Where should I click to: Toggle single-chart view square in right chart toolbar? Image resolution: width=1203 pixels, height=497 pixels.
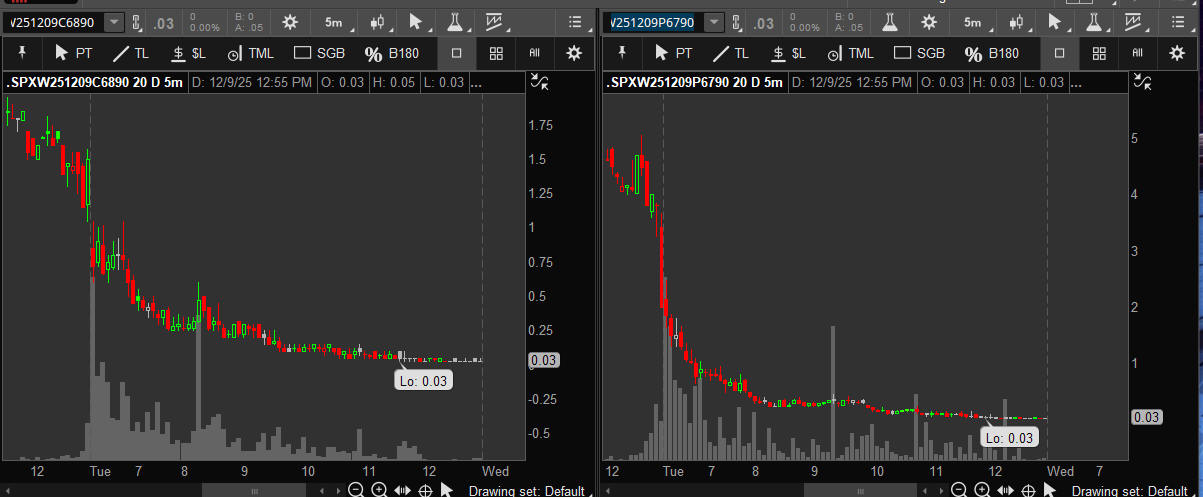1060,54
